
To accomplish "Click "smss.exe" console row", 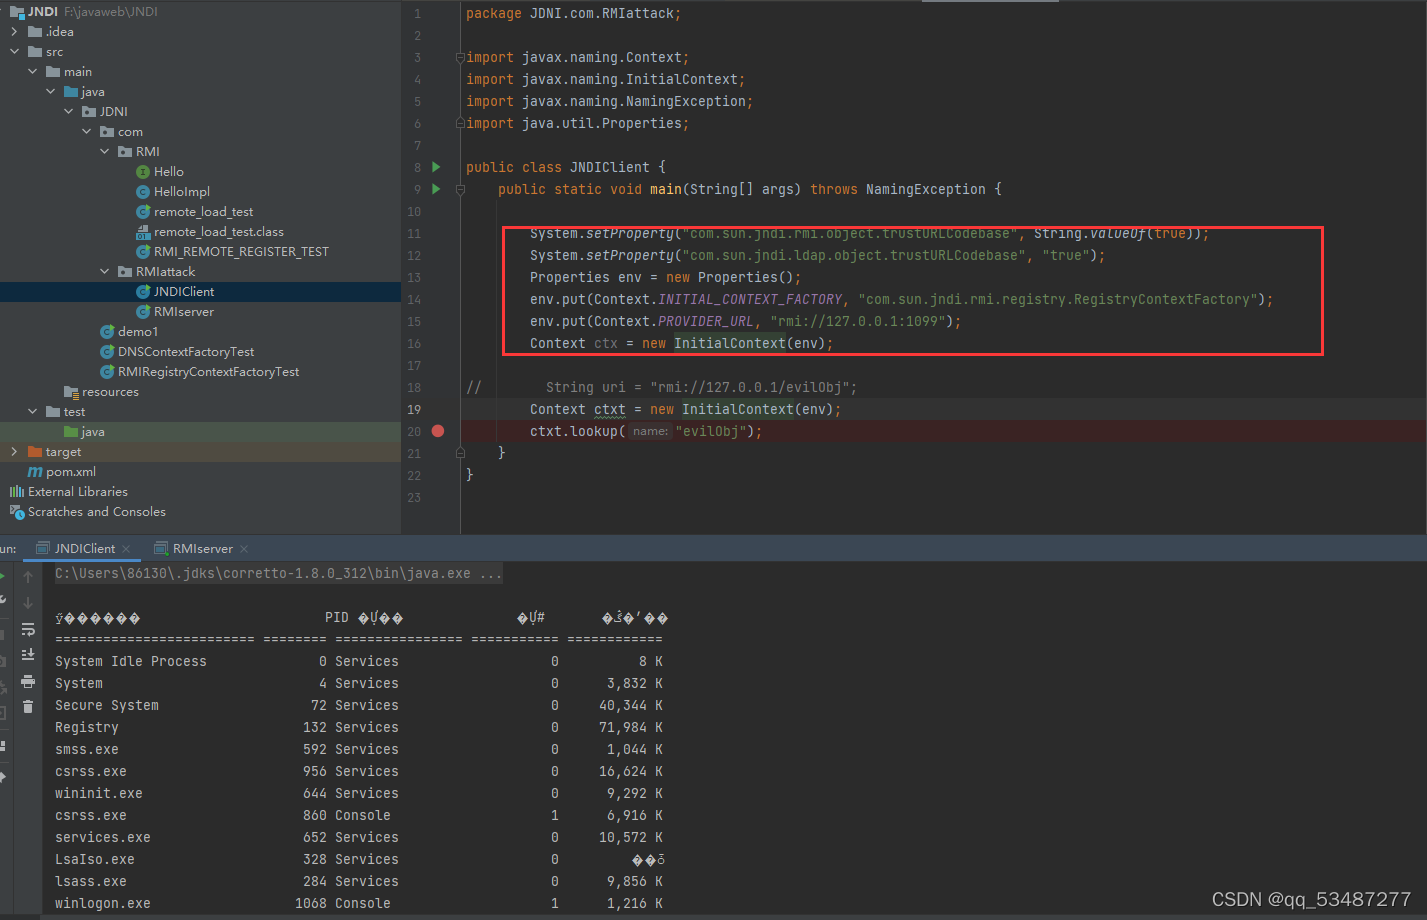I will (x=359, y=749).
